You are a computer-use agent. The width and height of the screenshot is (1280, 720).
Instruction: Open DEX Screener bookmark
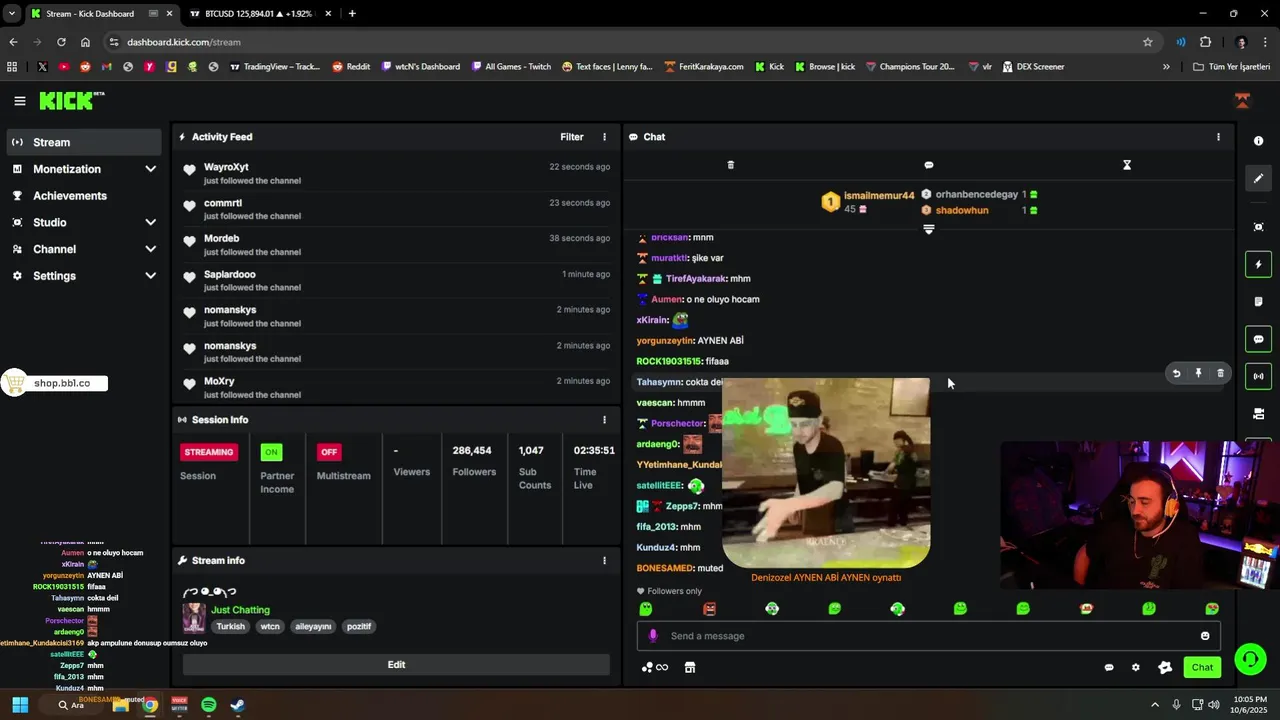[1033, 67]
